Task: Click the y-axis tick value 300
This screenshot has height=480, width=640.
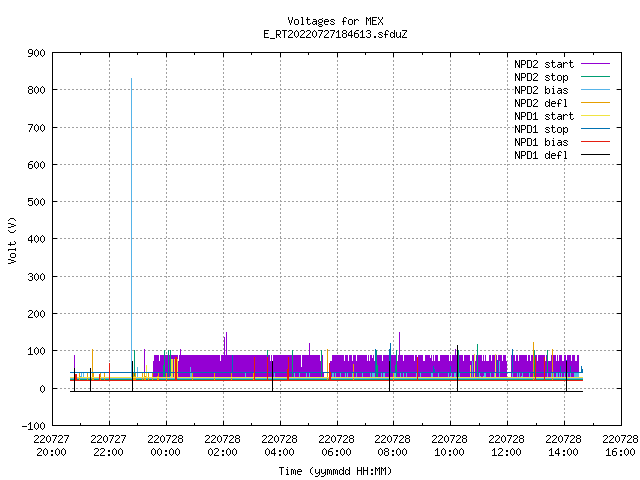Action: coord(36,277)
